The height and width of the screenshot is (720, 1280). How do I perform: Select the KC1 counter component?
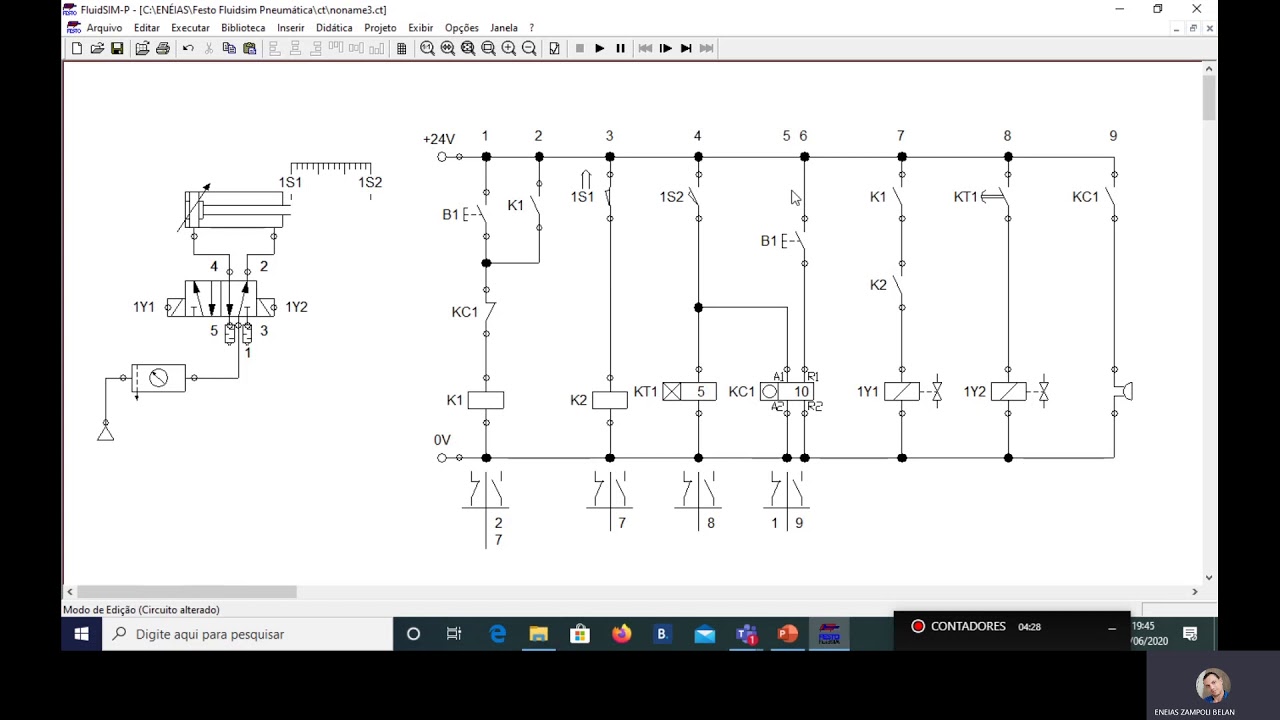(x=787, y=392)
